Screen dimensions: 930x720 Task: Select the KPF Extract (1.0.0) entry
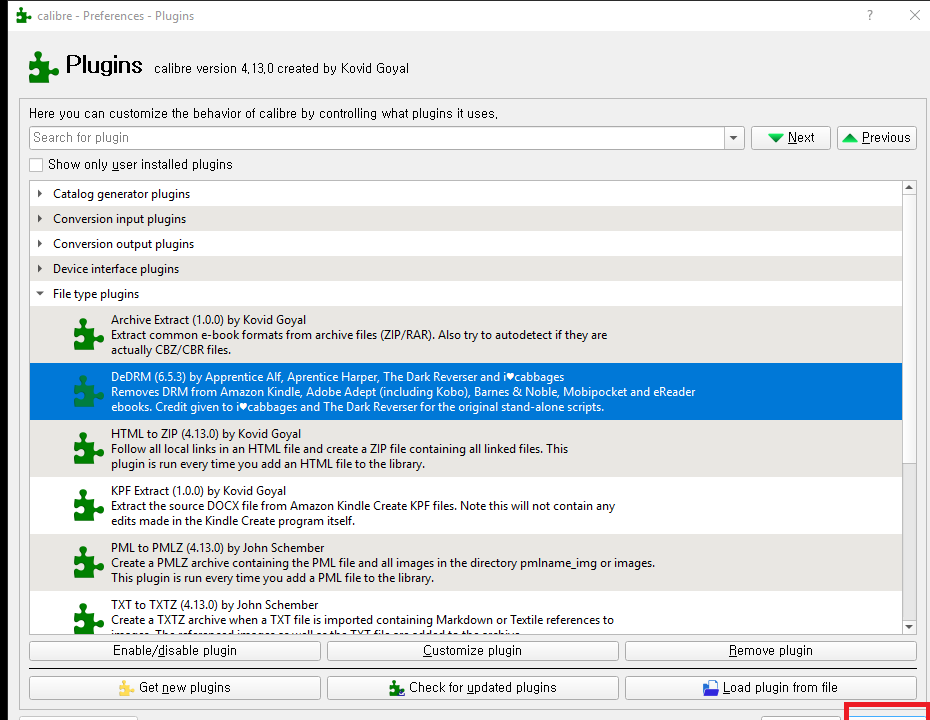click(x=466, y=505)
